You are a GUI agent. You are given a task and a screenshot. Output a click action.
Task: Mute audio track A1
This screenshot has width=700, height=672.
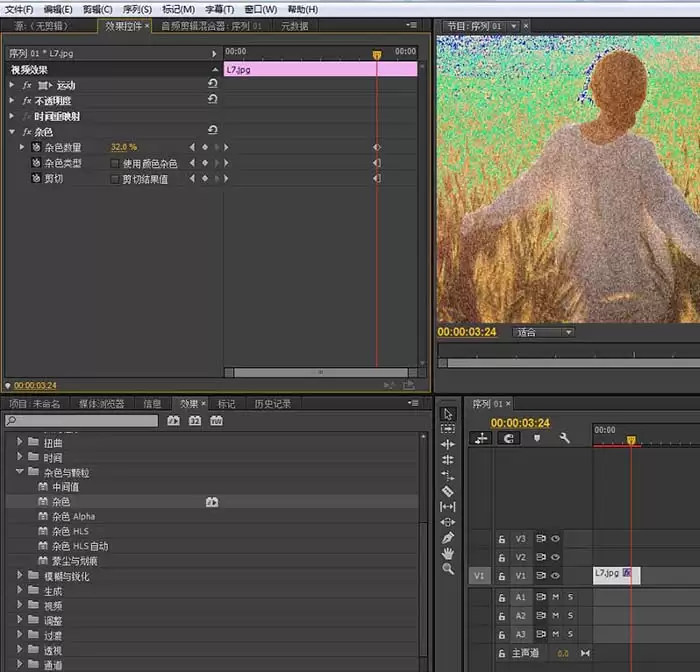(x=555, y=597)
